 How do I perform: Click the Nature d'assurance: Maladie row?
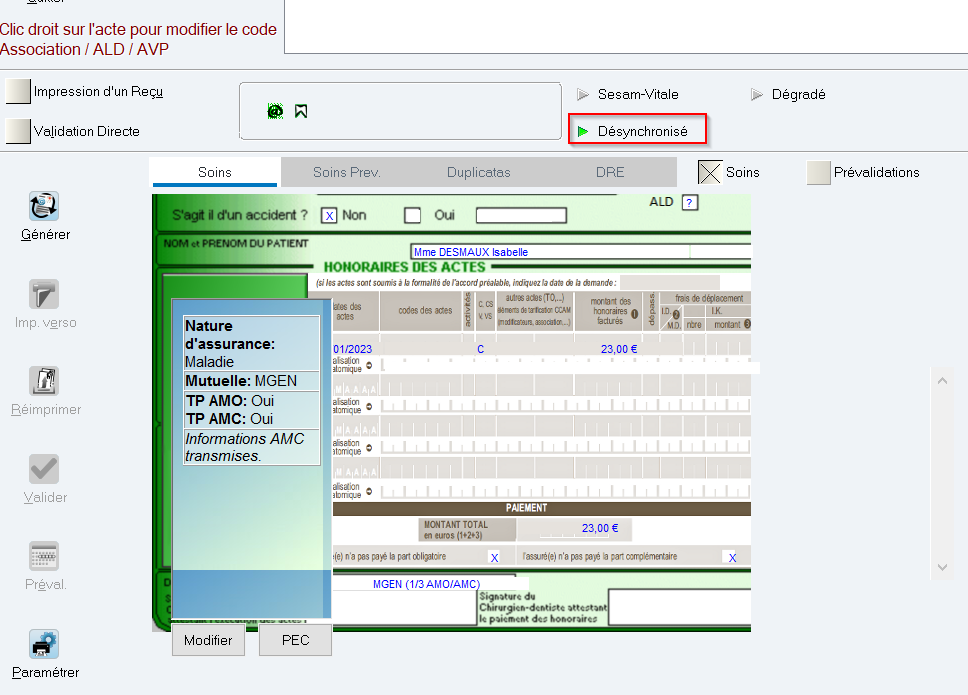click(252, 343)
